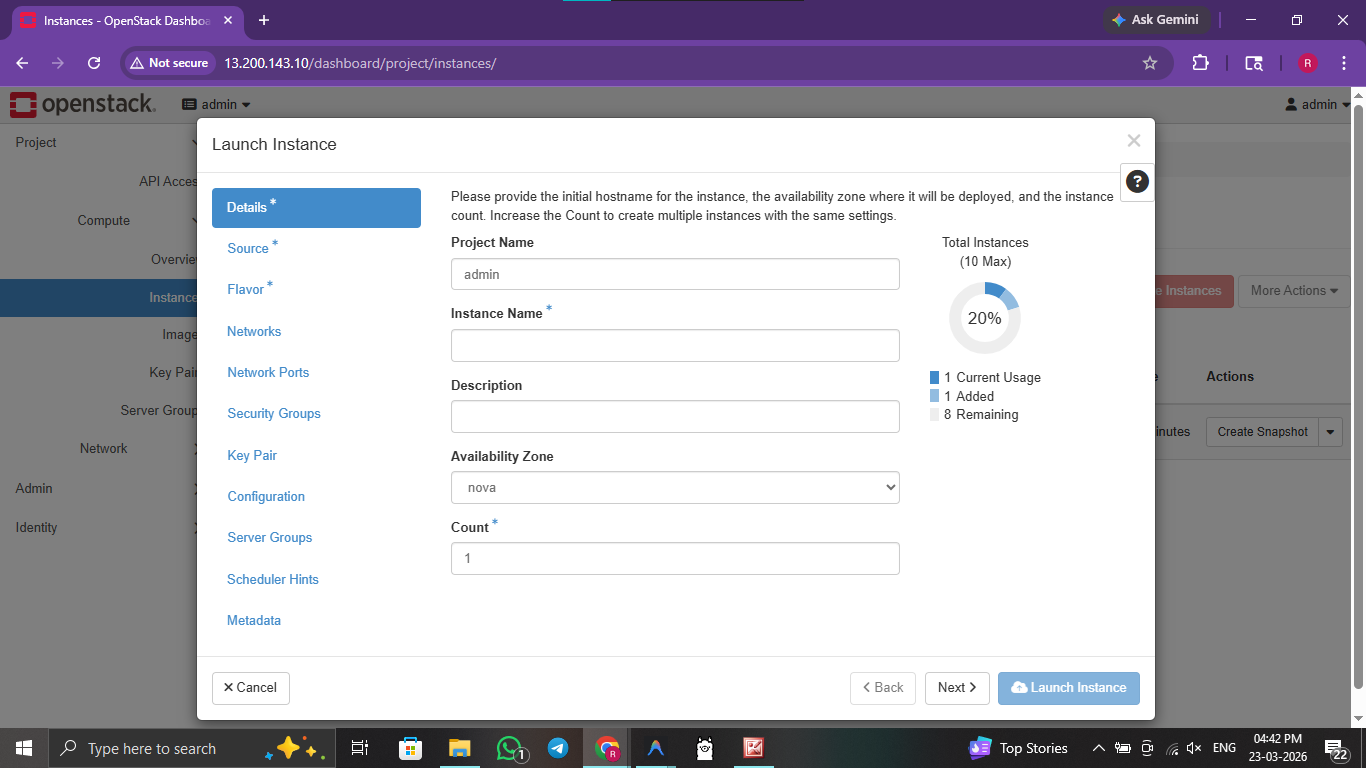This screenshot has width=1366, height=768.
Task: Close the Launch Instance dialog with X
Action: (x=1133, y=141)
